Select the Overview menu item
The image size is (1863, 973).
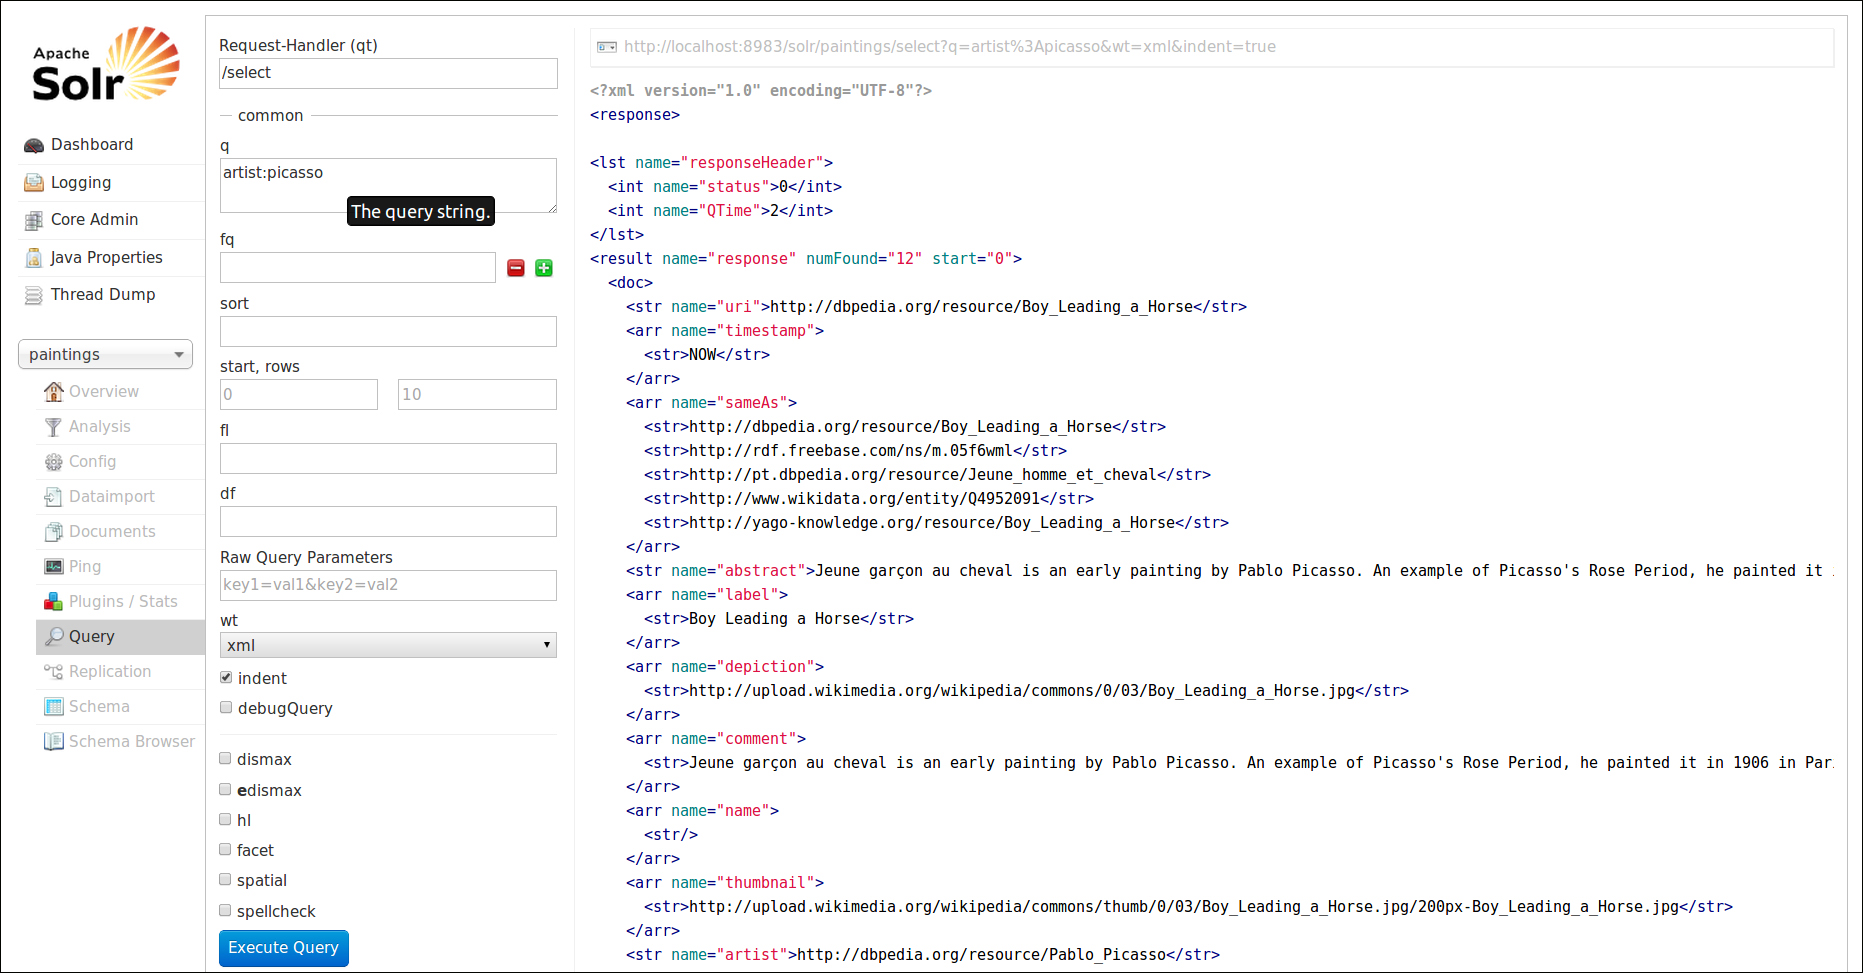pos(104,392)
